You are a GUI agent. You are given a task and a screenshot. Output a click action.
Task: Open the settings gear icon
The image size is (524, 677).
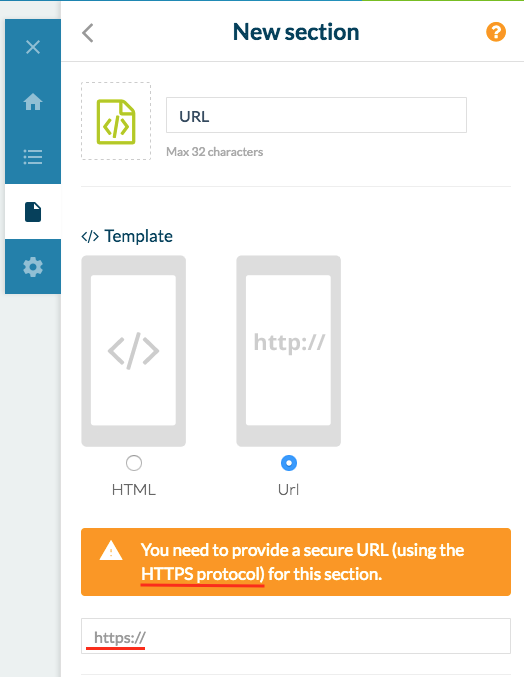click(33, 267)
